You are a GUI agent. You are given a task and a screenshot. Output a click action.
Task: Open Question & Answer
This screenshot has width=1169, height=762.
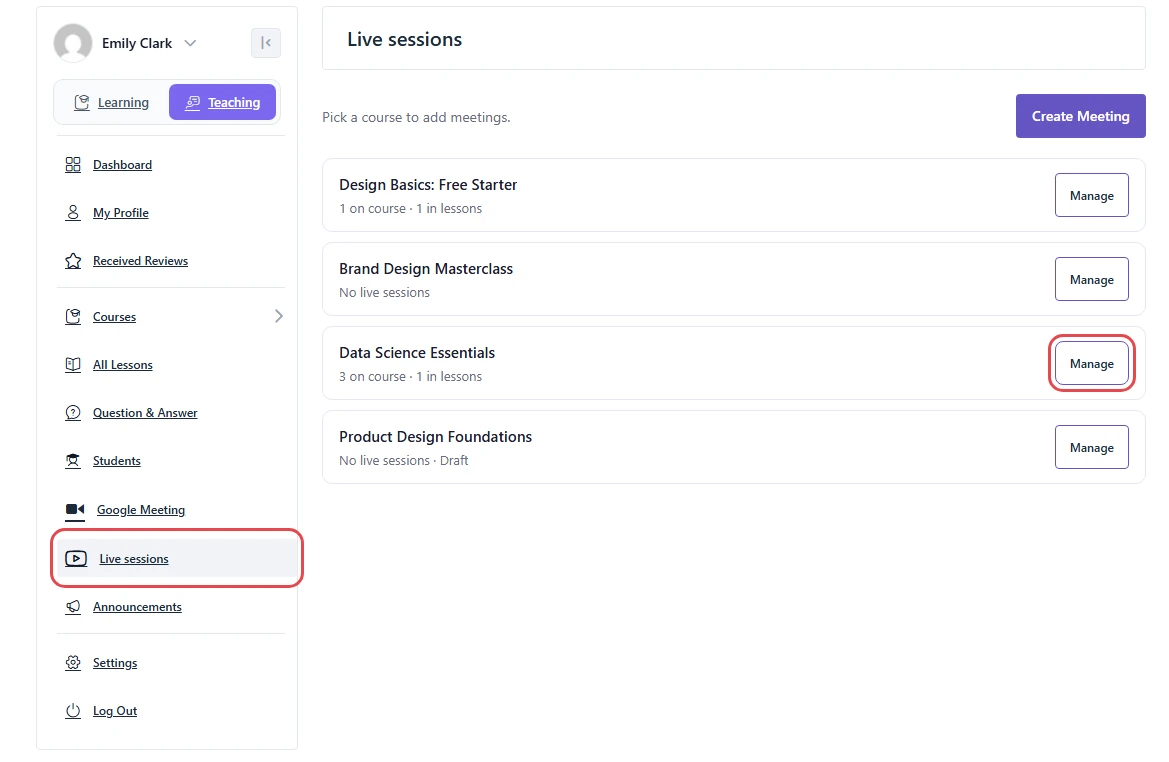click(145, 413)
